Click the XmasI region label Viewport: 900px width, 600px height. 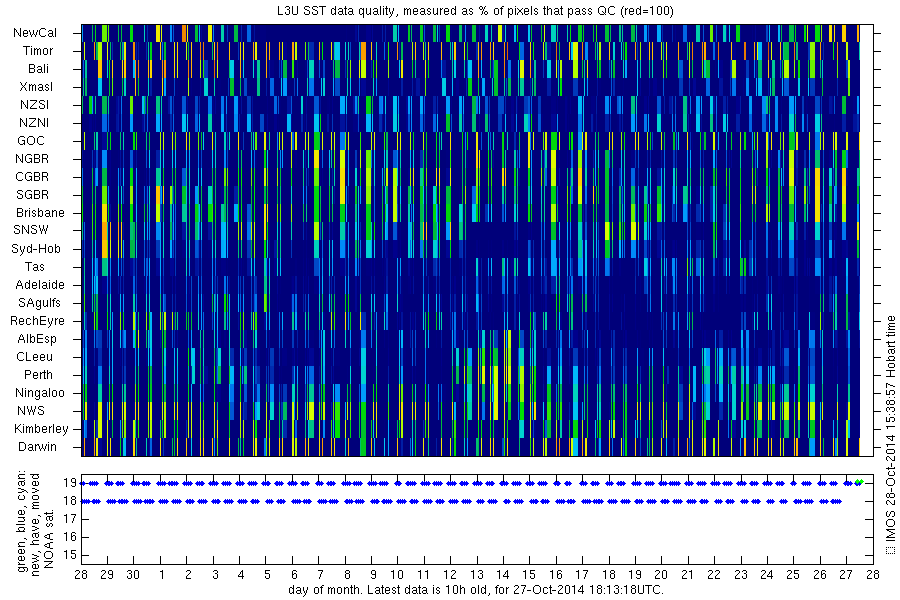pyautogui.click(x=36, y=87)
